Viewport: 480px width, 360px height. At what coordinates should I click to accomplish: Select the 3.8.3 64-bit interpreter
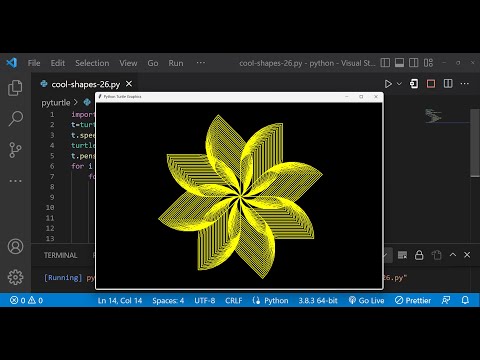(318, 301)
